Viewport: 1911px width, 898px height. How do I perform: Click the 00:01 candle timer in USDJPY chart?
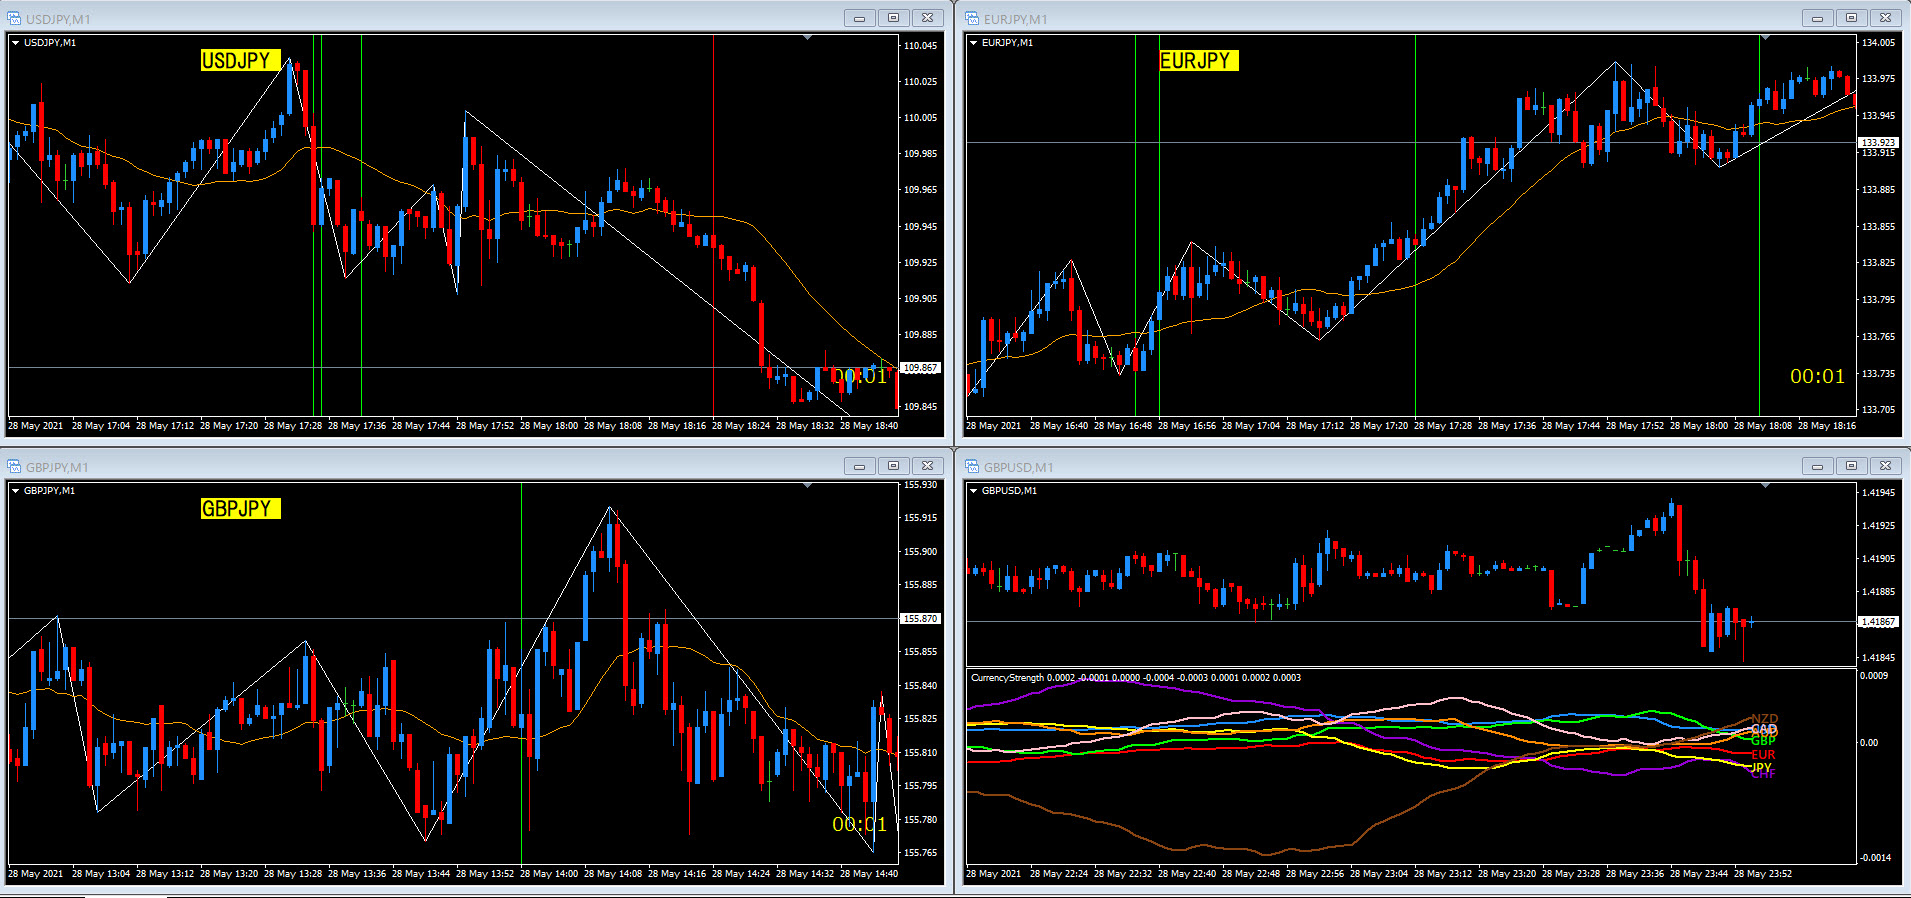coord(860,376)
